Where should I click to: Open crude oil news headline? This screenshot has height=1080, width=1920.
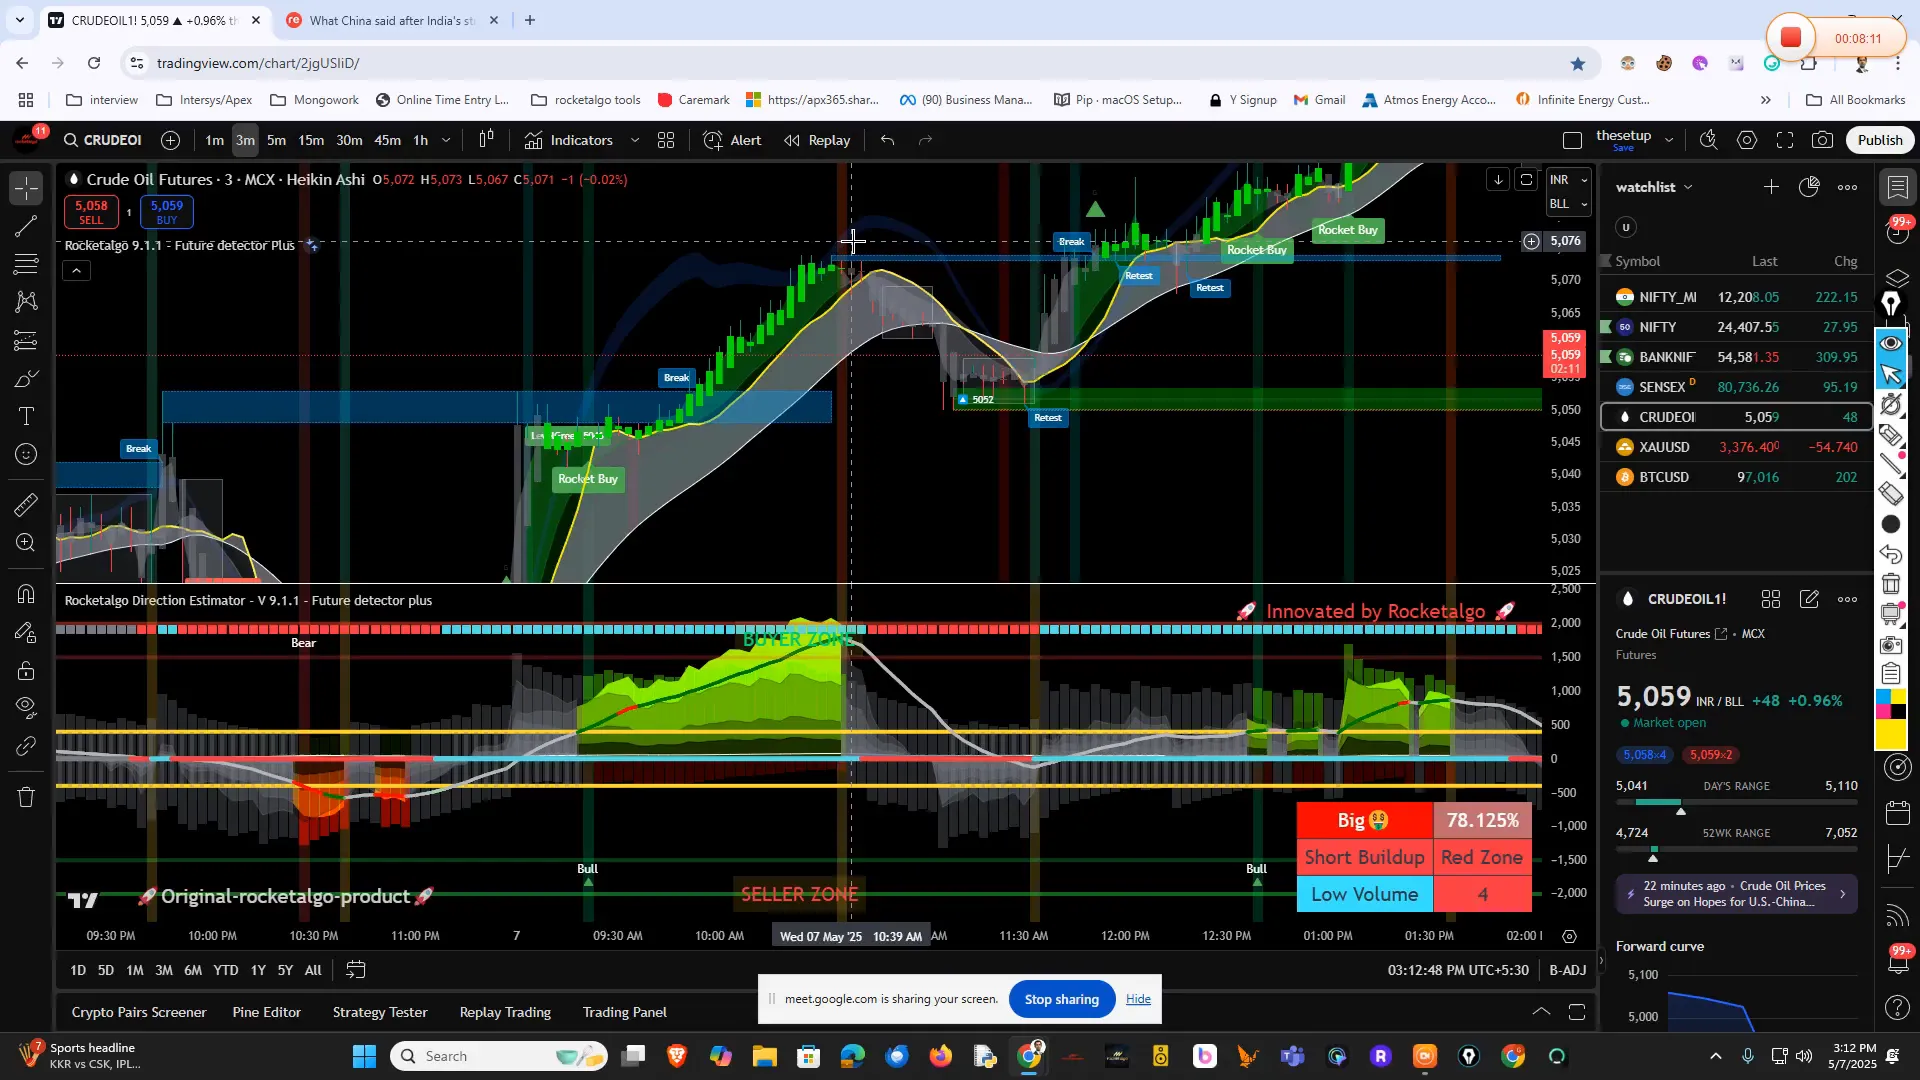[x=1736, y=894]
